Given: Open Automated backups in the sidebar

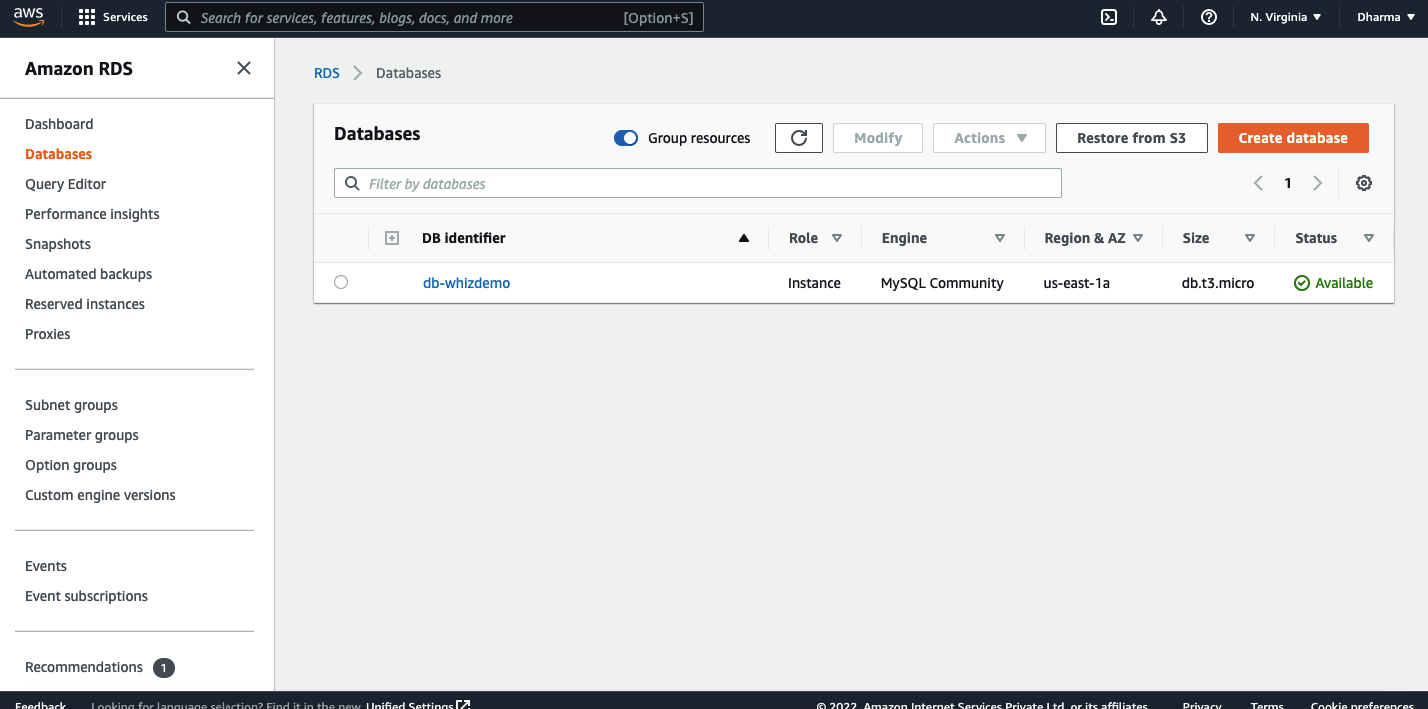Looking at the screenshot, I should [89, 274].
